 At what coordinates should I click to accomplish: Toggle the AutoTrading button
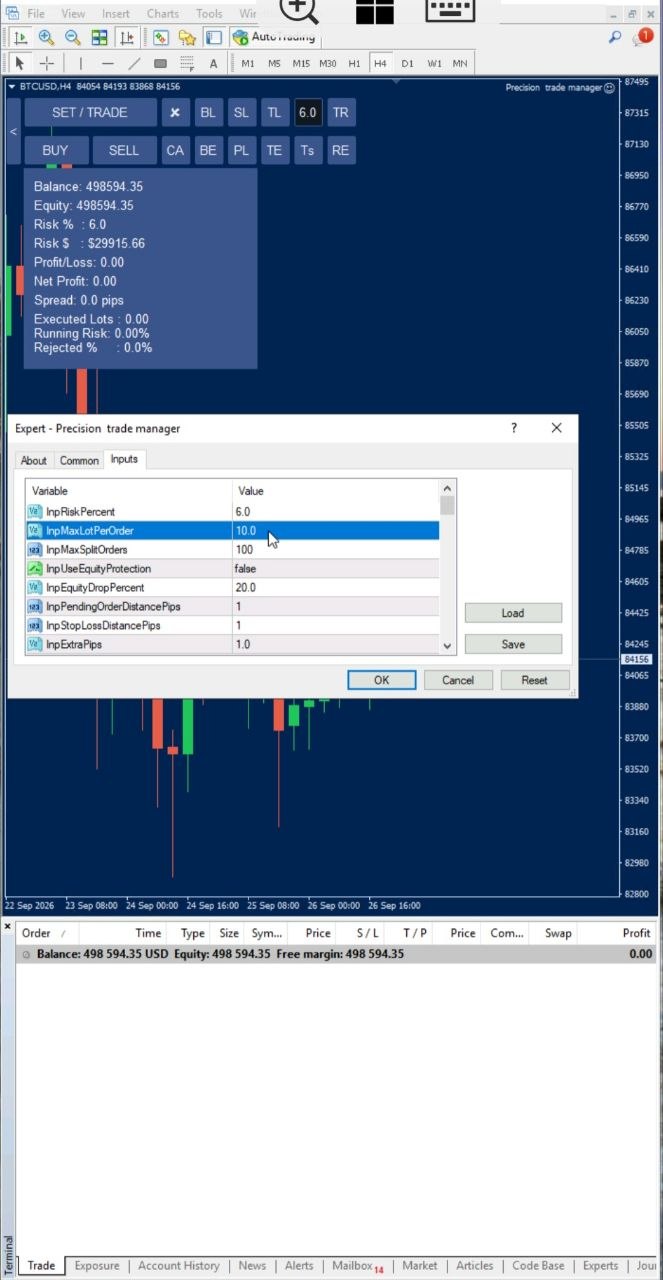pyautogui.click(x=273, y=37)
